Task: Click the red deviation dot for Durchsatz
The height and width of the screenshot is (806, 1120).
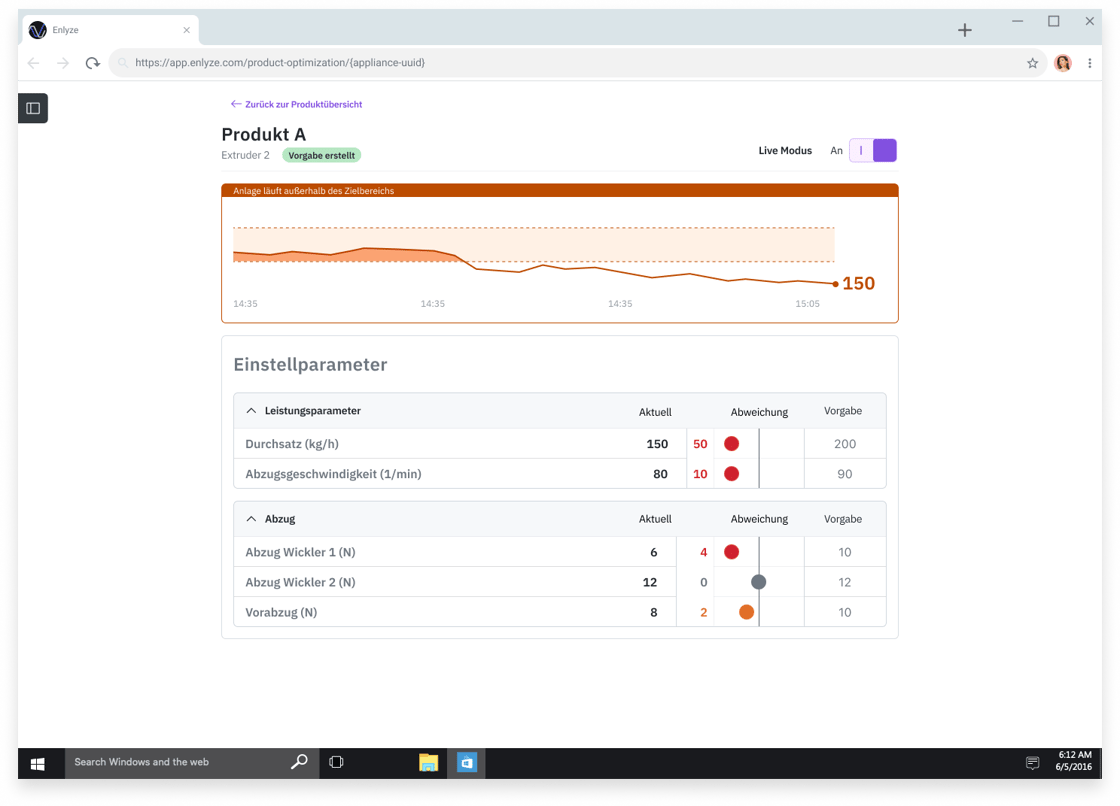Action: (x=731, y=444)
